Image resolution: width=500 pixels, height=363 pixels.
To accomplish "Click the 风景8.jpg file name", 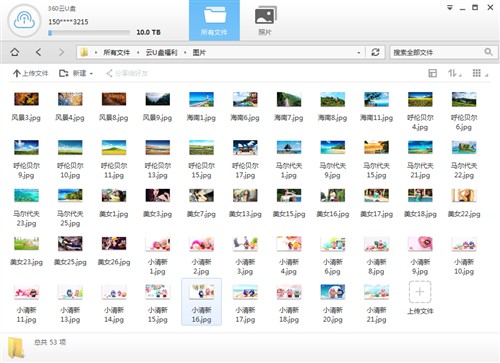I will click(x=114, y=117).
